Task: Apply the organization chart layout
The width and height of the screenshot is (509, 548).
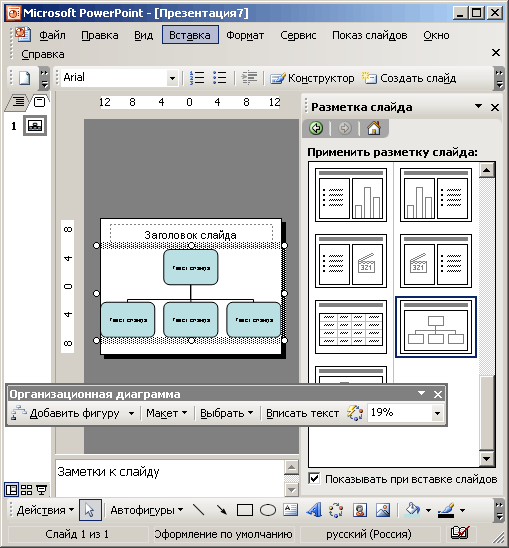Action: point(436,327)
